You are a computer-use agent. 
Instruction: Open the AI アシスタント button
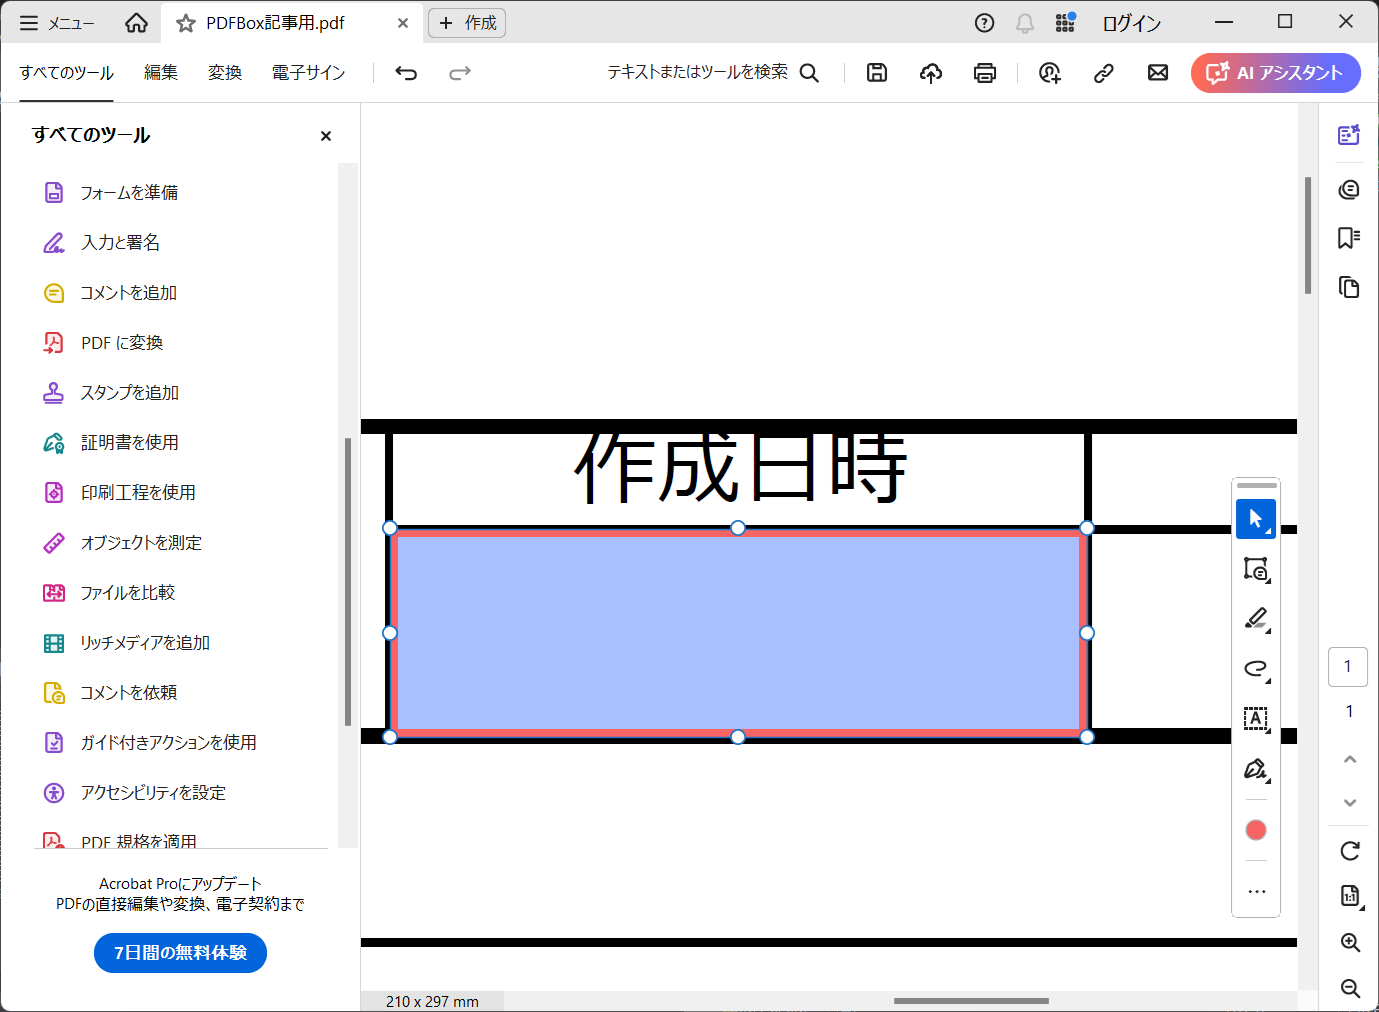pos(1275,73)
